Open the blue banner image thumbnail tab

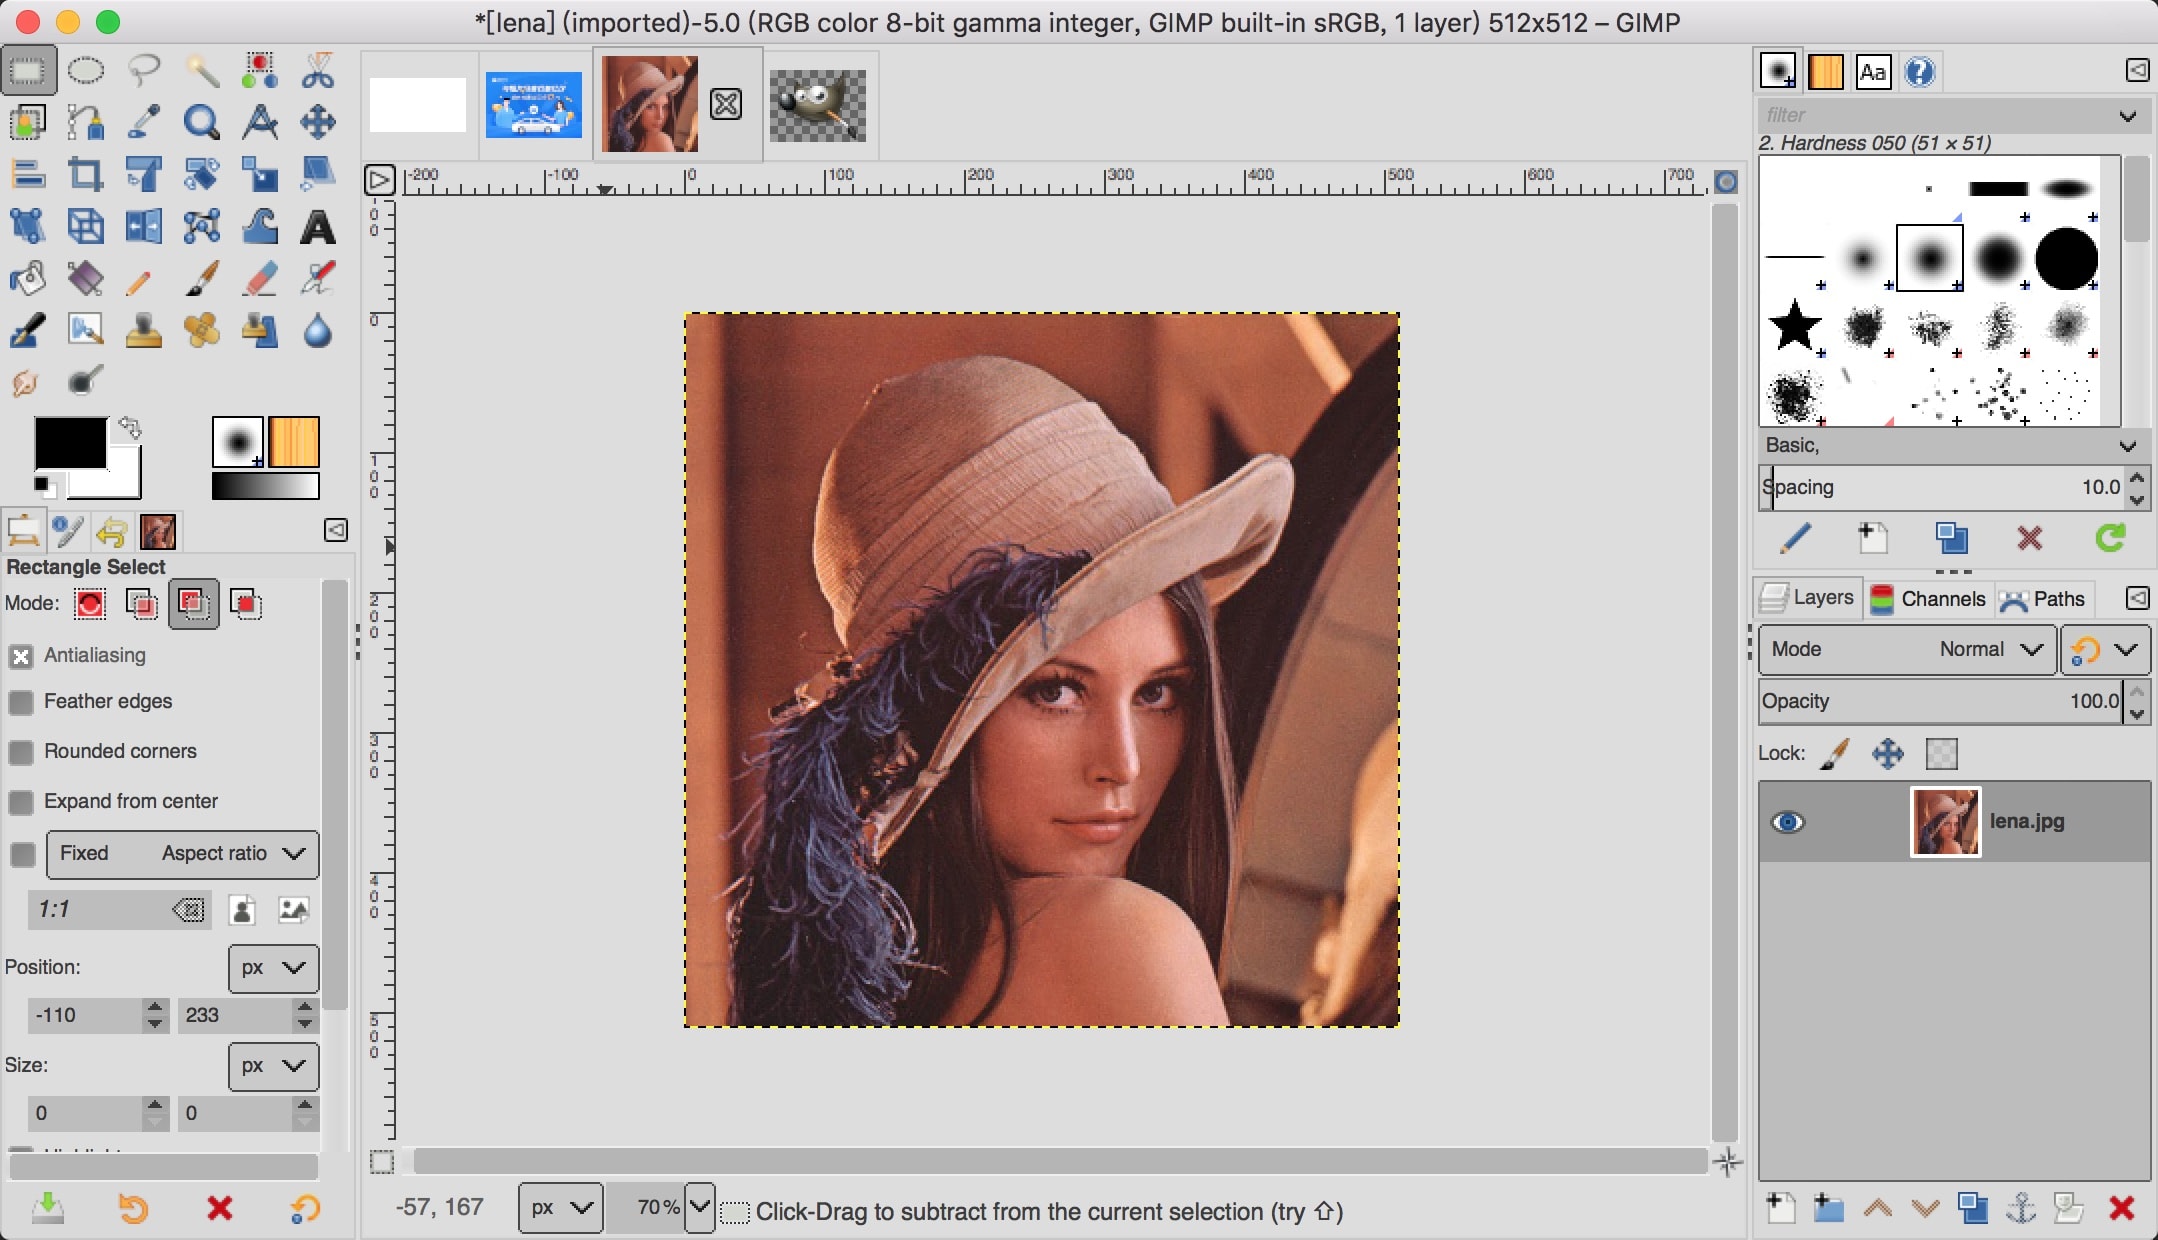click(x=534, y=105)
